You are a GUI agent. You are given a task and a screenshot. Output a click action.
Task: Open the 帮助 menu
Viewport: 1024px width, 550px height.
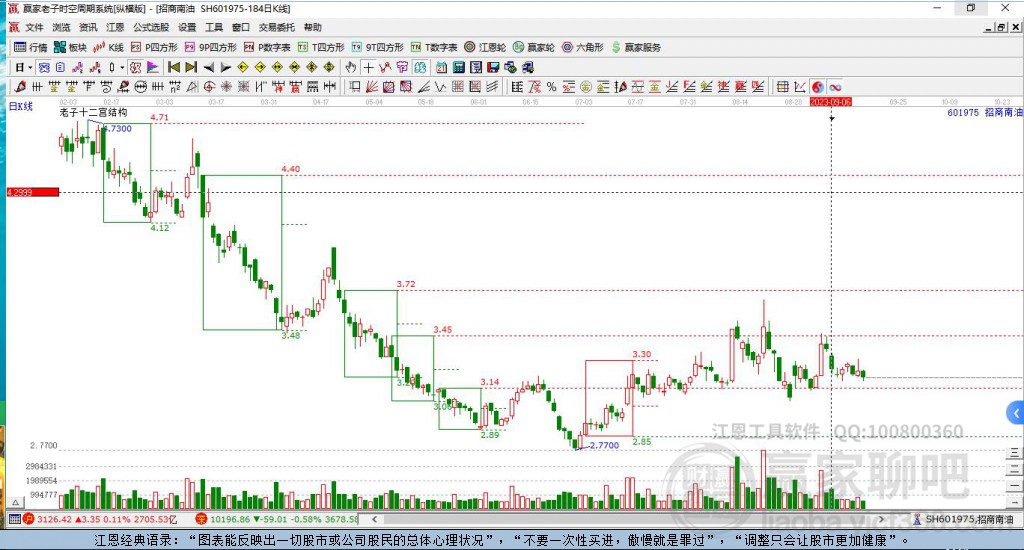pos(312,27)
